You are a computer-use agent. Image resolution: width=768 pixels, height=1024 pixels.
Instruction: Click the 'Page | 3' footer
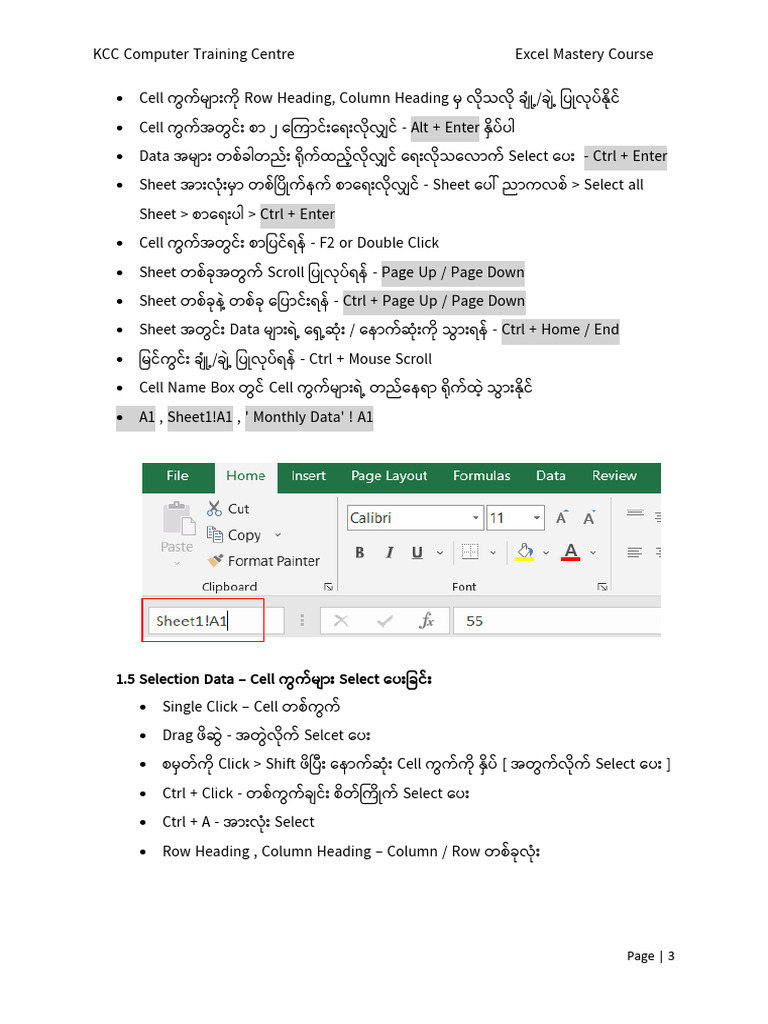[x=650, y=956]
